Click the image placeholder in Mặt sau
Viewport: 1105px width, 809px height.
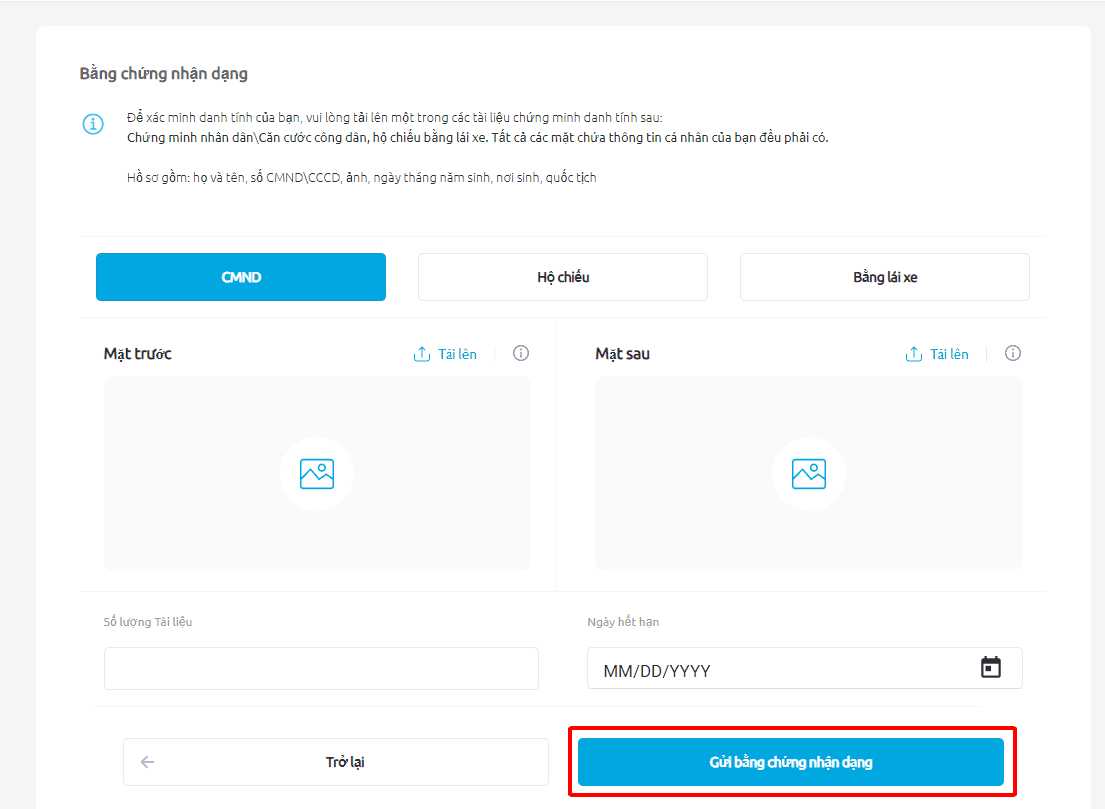808,474
